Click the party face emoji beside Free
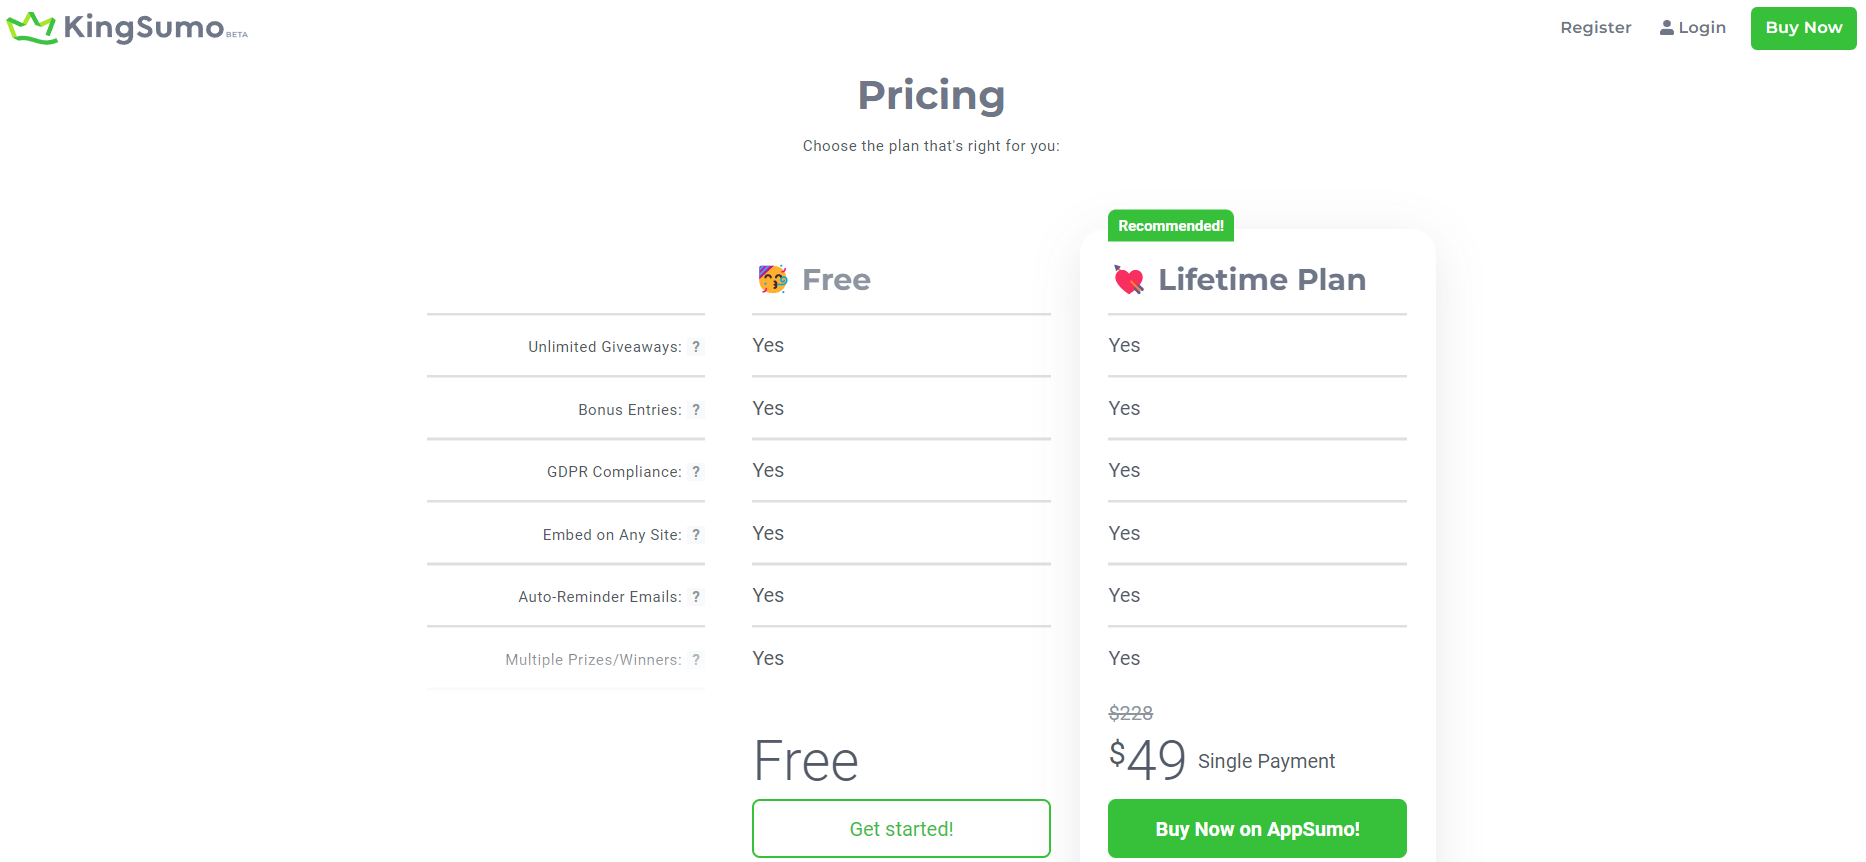1866x862 pixels. [772, 279]
